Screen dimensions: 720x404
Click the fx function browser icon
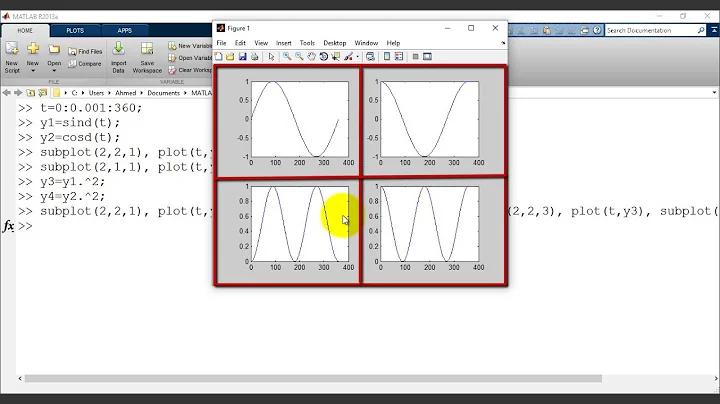coord(8,226)
